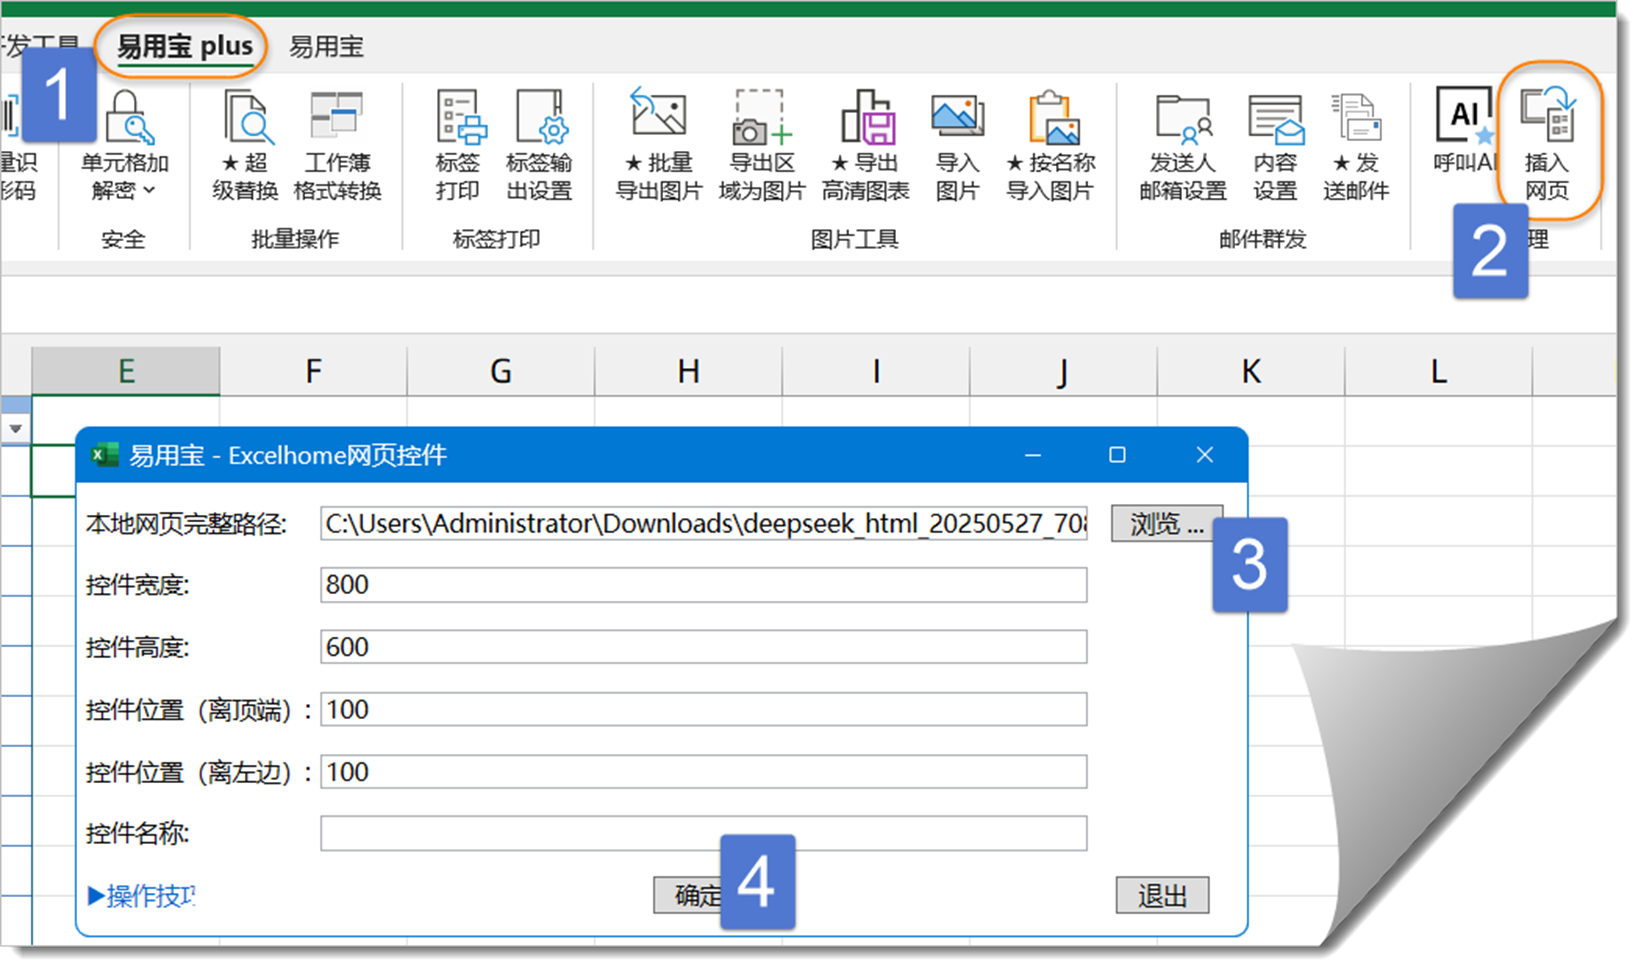
Task: Open 发送人邮箱设置 tool
Action: coord(1183,146)
